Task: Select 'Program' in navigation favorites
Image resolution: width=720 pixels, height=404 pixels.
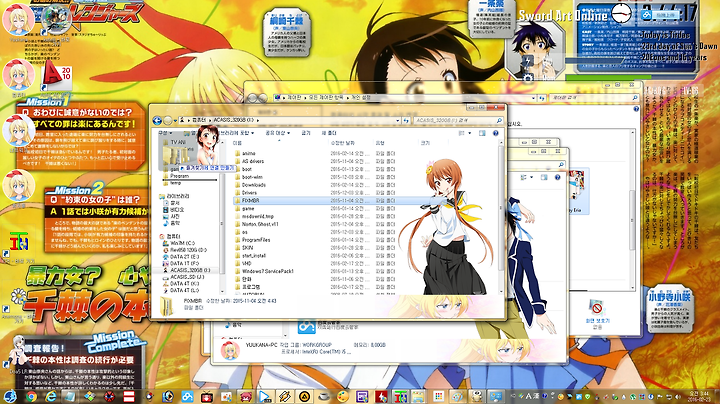Action: coord(179,176)
